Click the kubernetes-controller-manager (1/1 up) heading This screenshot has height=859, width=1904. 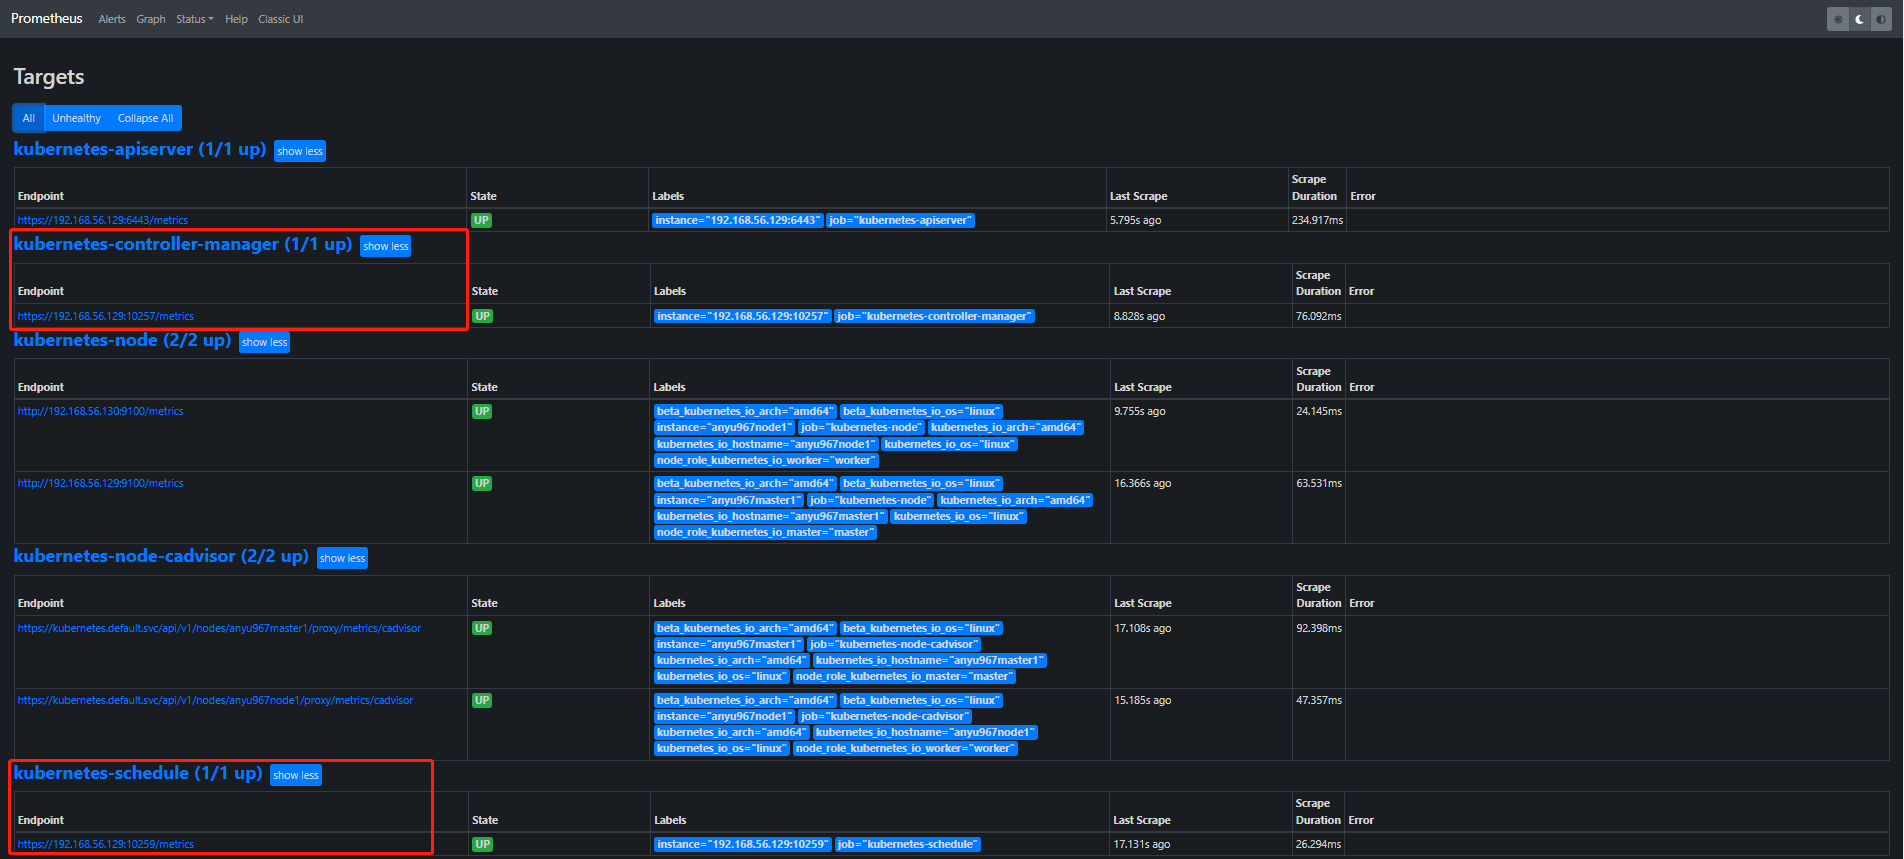click(x=183, y=245)
